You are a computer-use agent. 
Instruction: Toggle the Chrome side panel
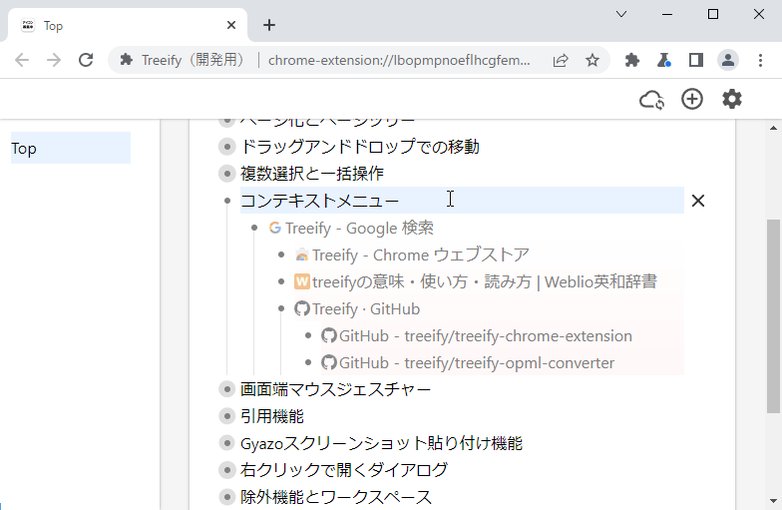(x=696, y=60)
